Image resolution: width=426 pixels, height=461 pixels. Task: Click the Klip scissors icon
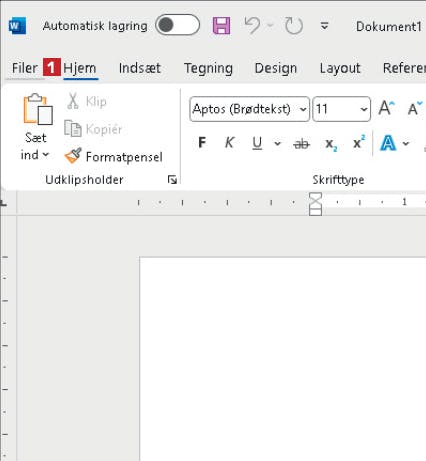[x=73, y=101]
